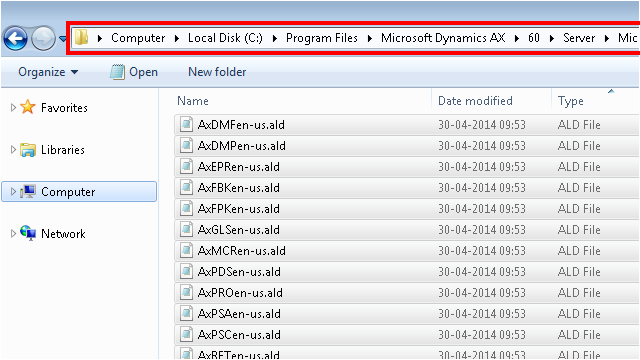
Task: Select Local Disk (C:) breadcrumb segment
Action: [225, 38]
